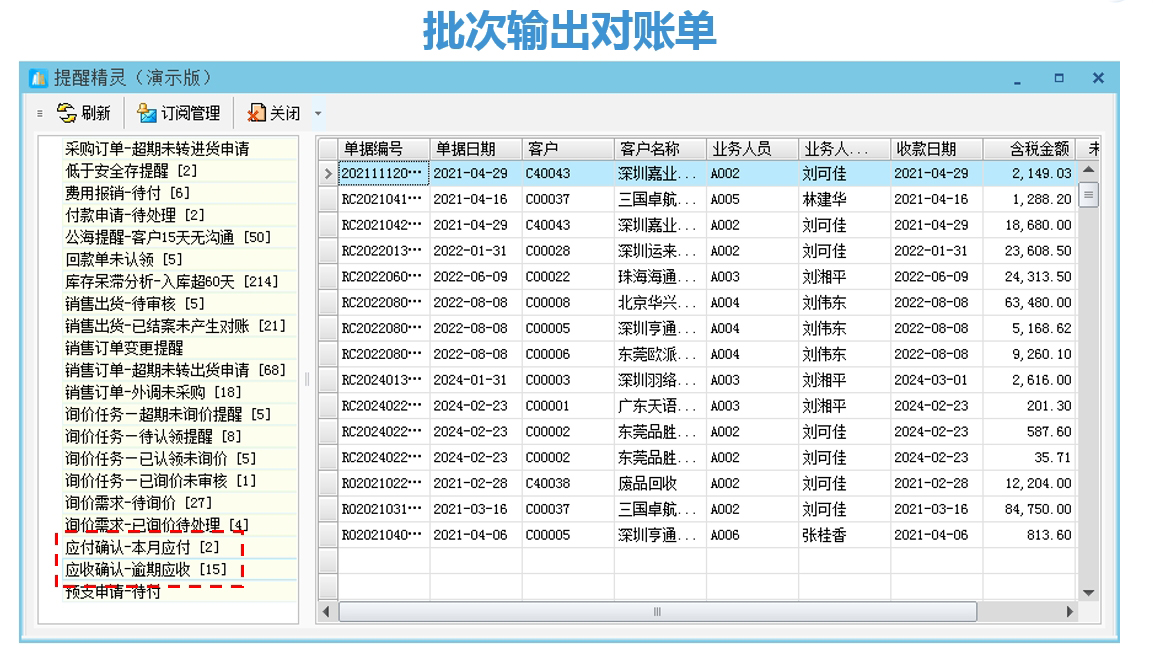Select 回款单未认领 [5] item

coord(123,260)
